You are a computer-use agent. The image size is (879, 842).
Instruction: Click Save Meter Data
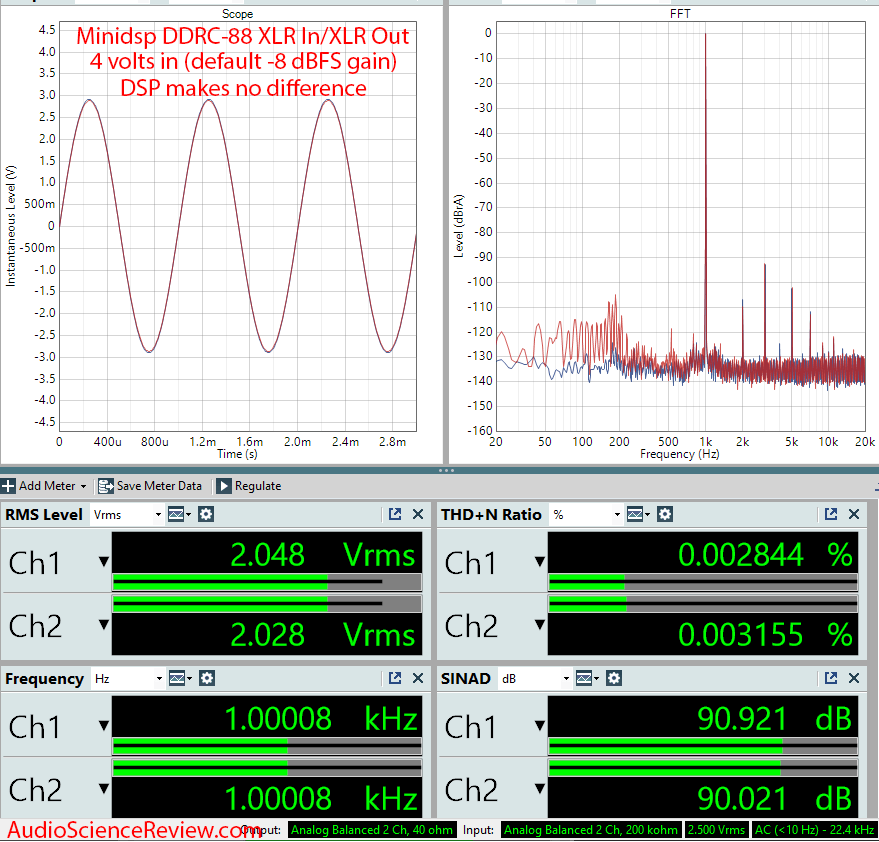click(x=150, y=486)
